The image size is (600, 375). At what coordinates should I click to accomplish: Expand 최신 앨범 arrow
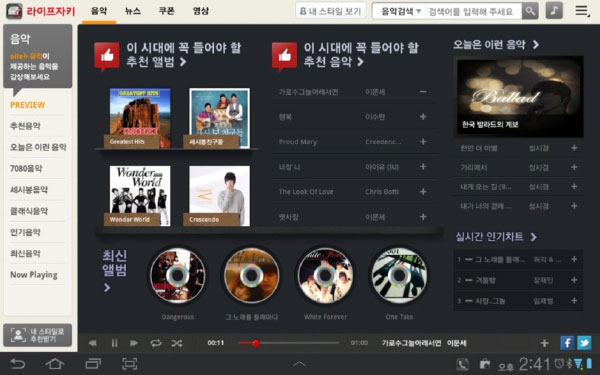pyautogui.click(x=107, y=287)
